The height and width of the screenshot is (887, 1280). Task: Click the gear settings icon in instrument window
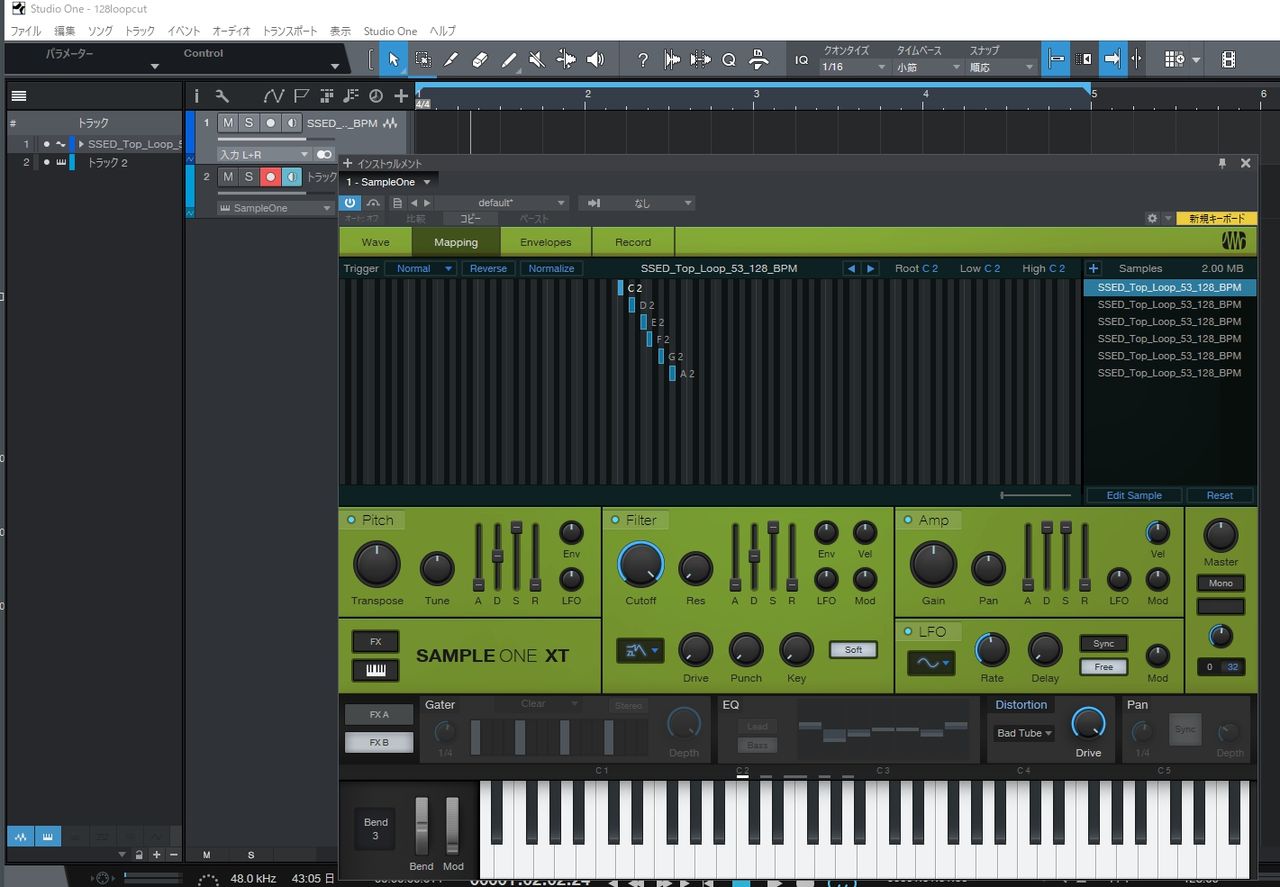coord(1152,218)
